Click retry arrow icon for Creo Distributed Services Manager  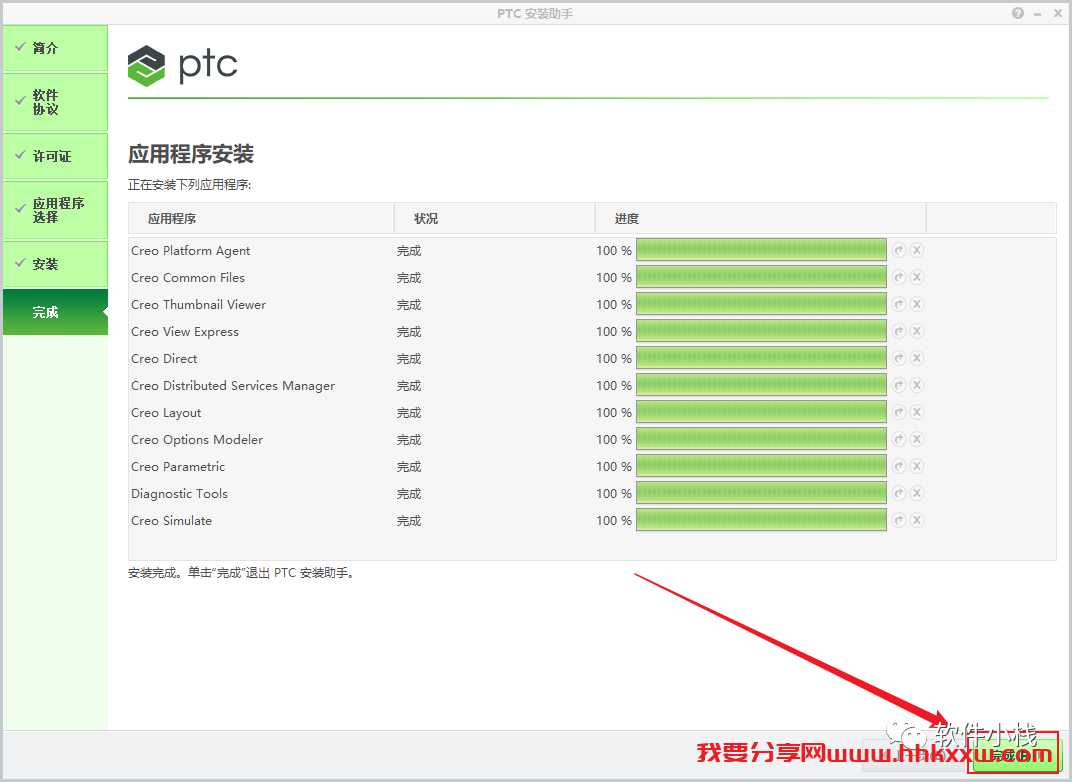point(899,385)
